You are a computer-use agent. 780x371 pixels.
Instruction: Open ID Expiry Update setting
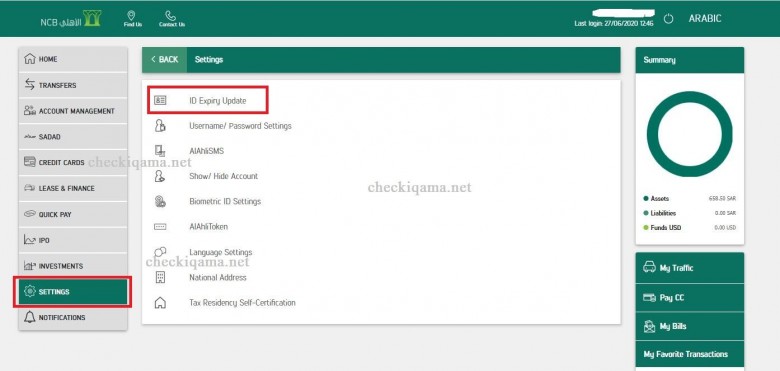click(218, 100)
